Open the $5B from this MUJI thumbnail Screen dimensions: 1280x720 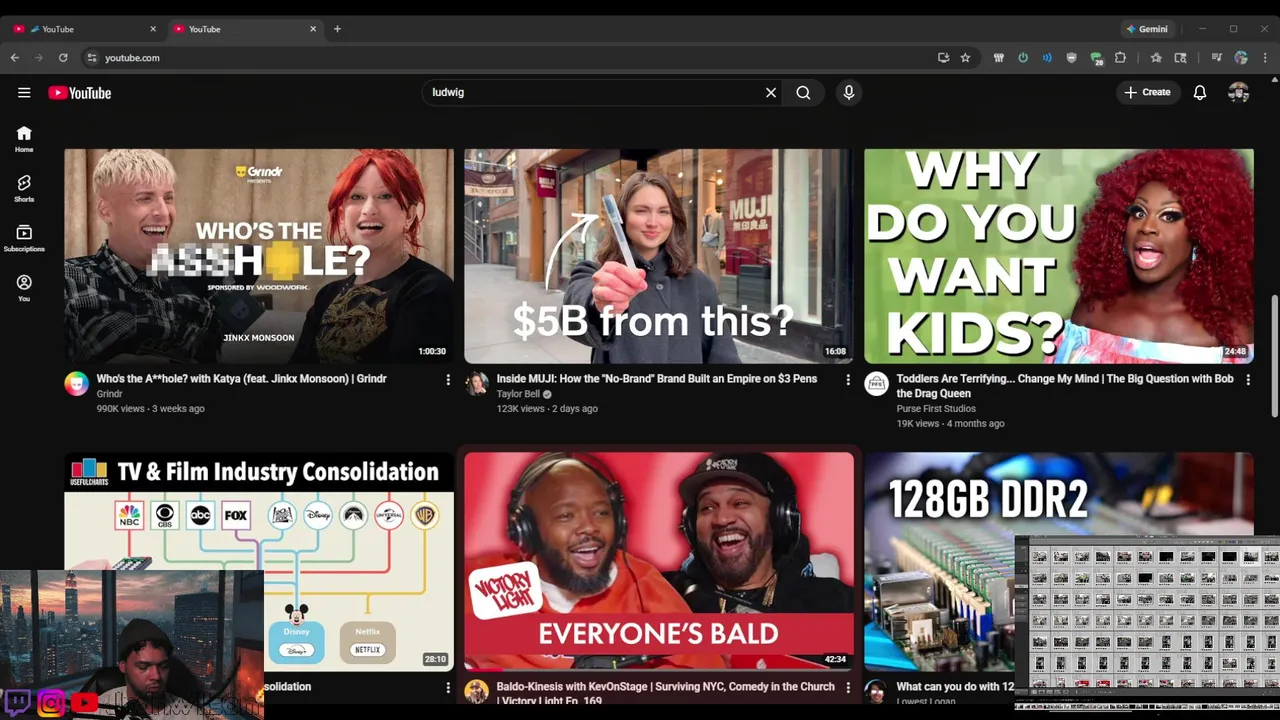tap(659, 256)
